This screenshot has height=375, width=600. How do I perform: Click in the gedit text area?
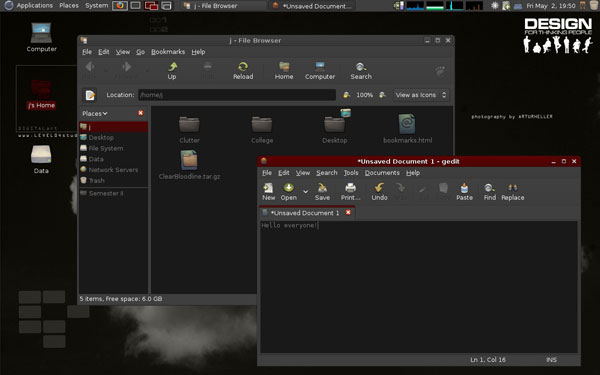pyautogui.click(x=419, y=287)
